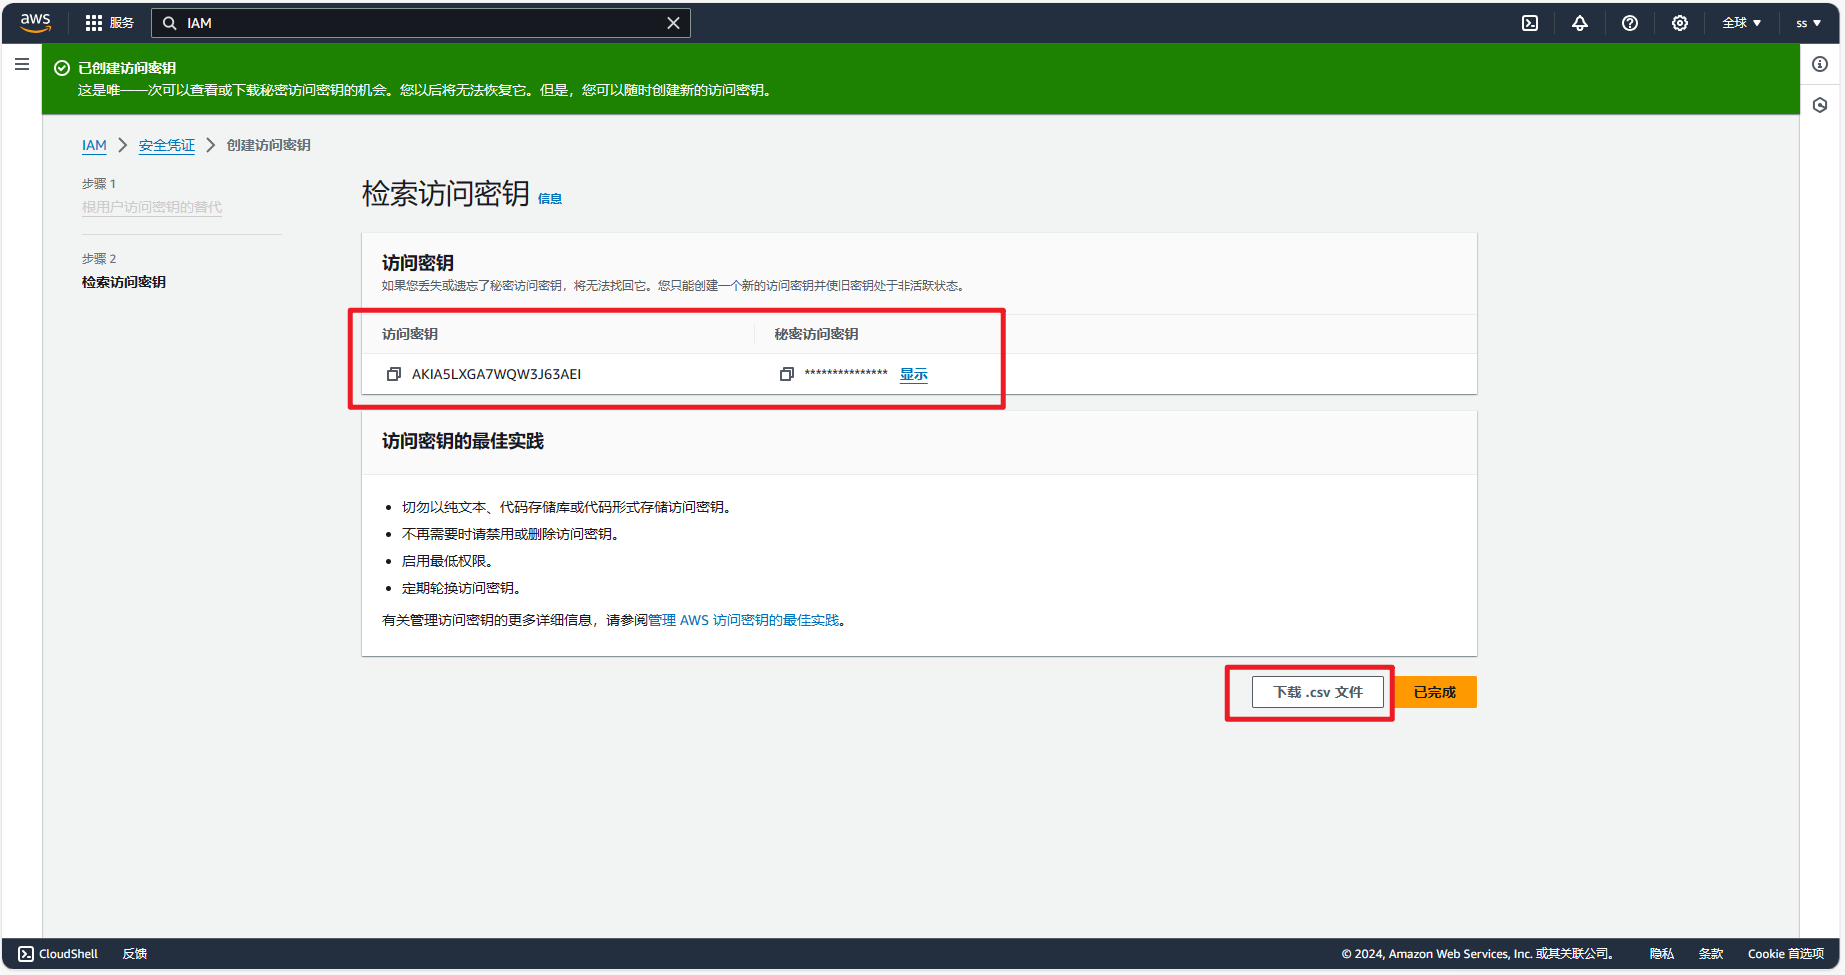Open the info panel icon at right

(1820, 65)
